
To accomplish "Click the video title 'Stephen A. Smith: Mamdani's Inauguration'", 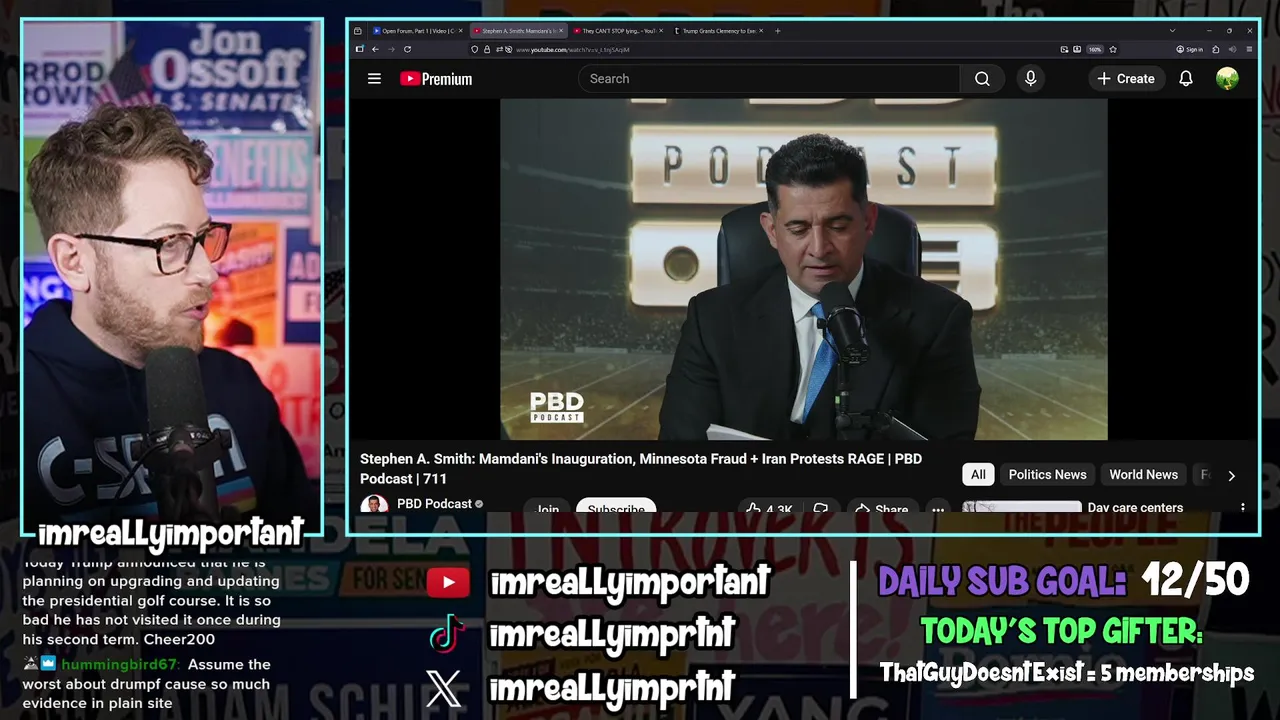I will (641, 468).
